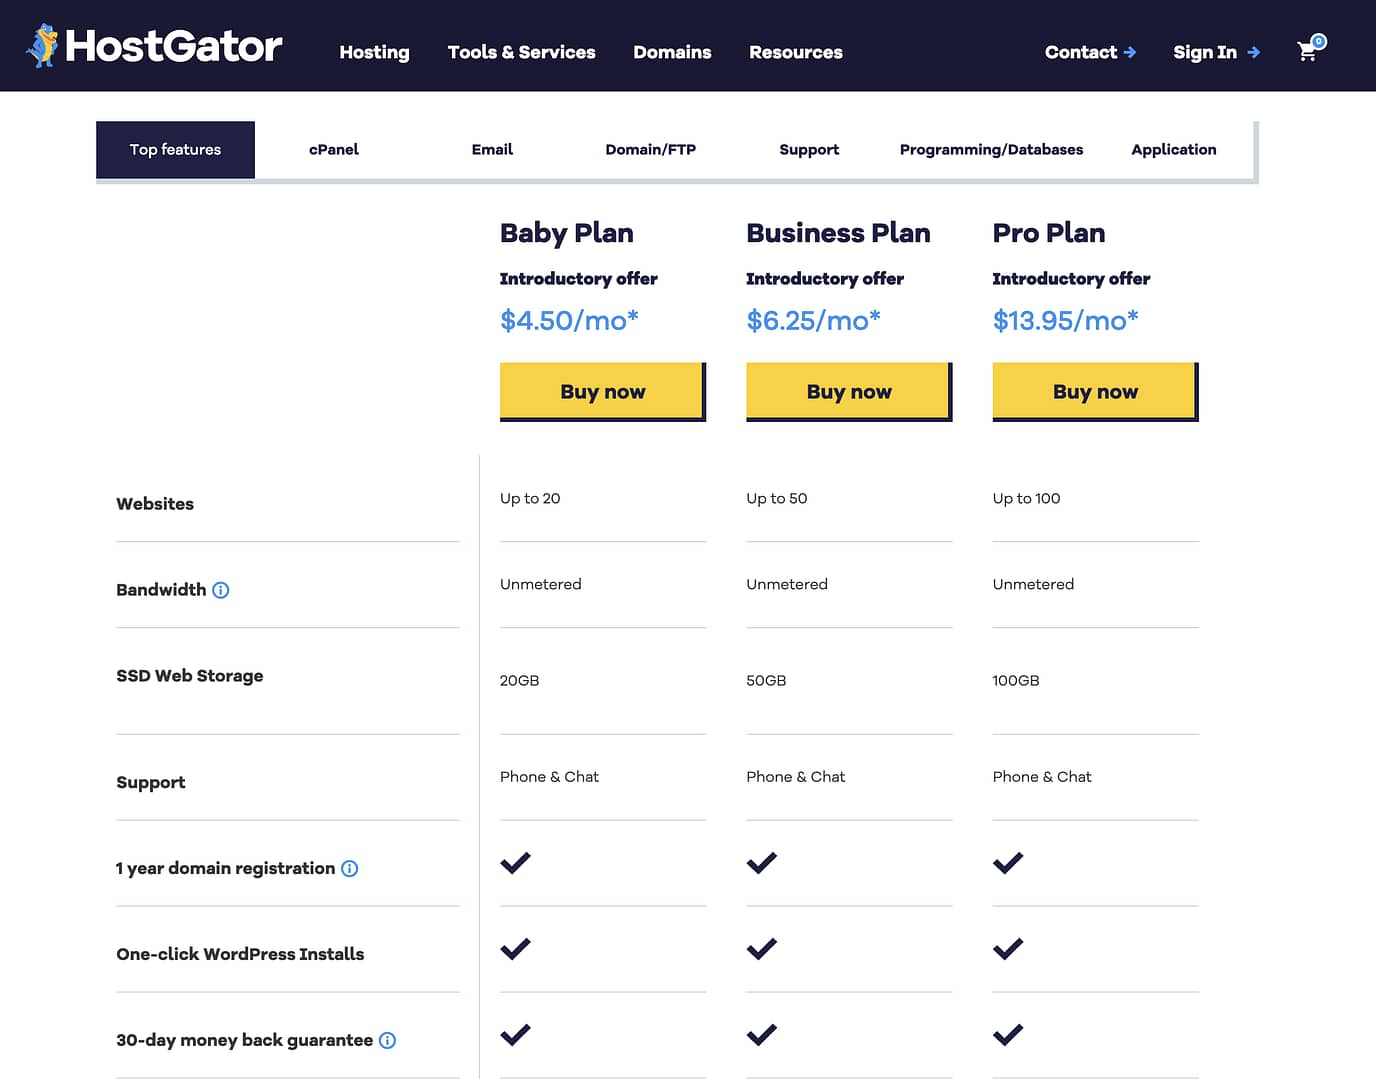The image size is (1376, 1079).
Task: Click the Bandwidth row label
Action: click(x=161, y=590)
